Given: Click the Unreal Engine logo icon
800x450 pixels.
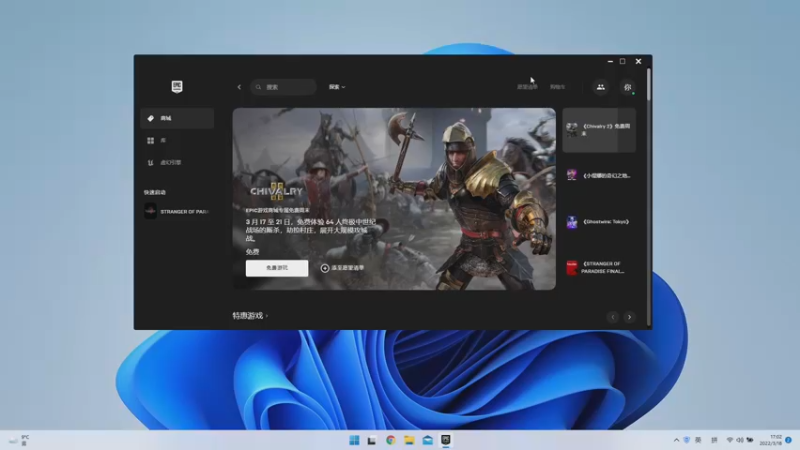Looking at the screenshot, I should pyautogui.click(x=151, y=163).
